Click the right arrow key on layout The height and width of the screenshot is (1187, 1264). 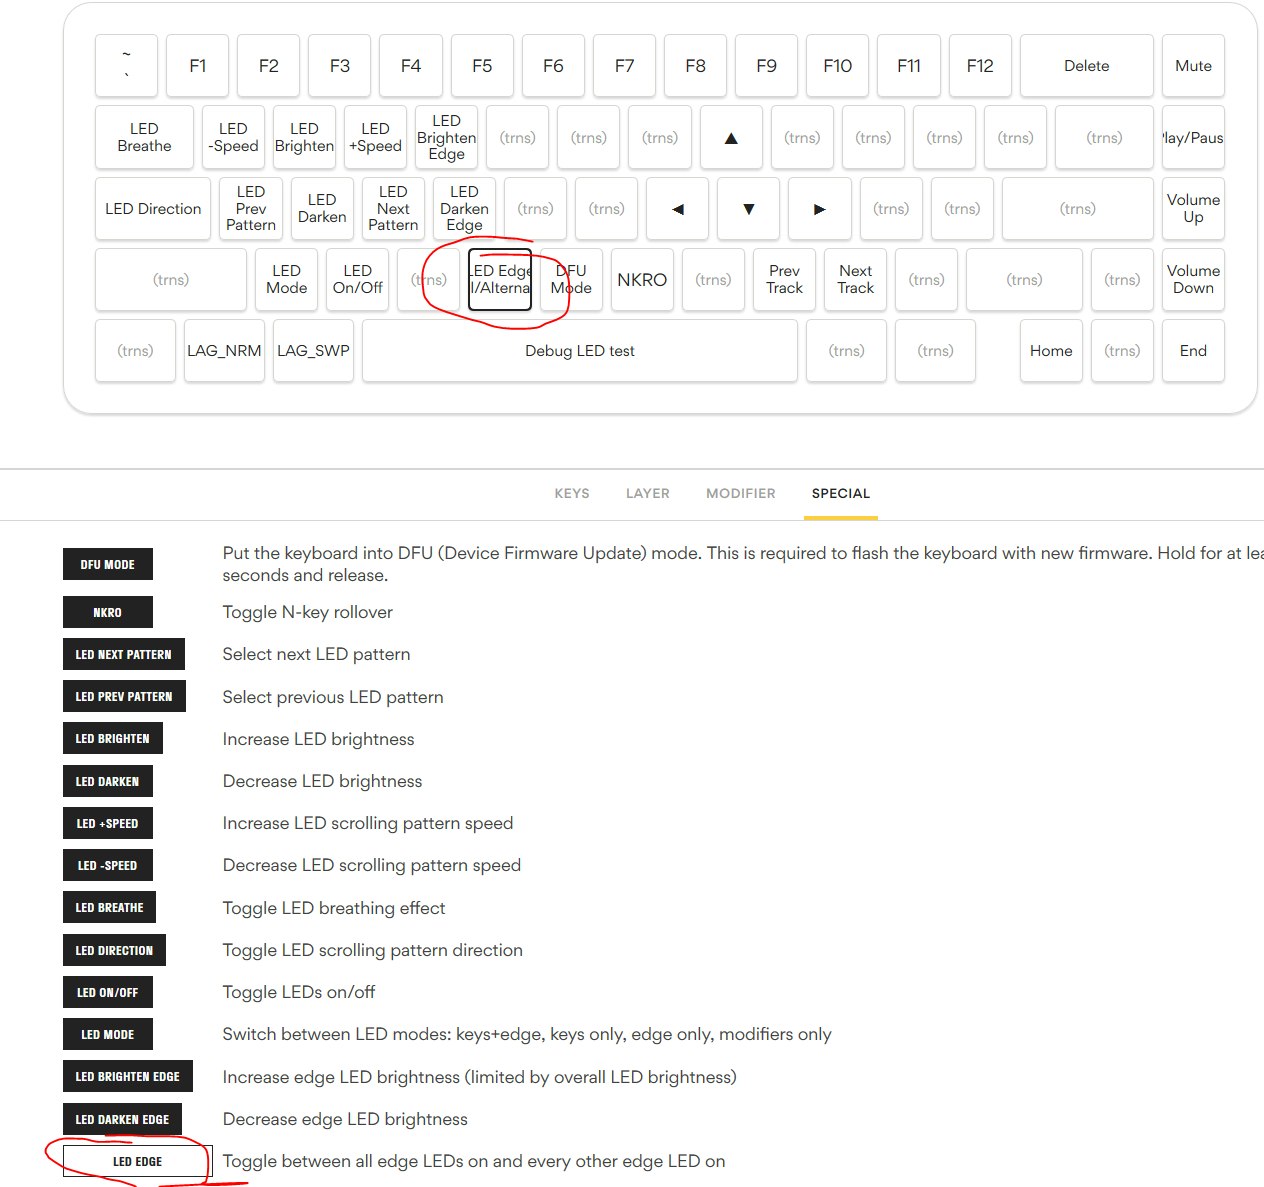coord(819,209)
